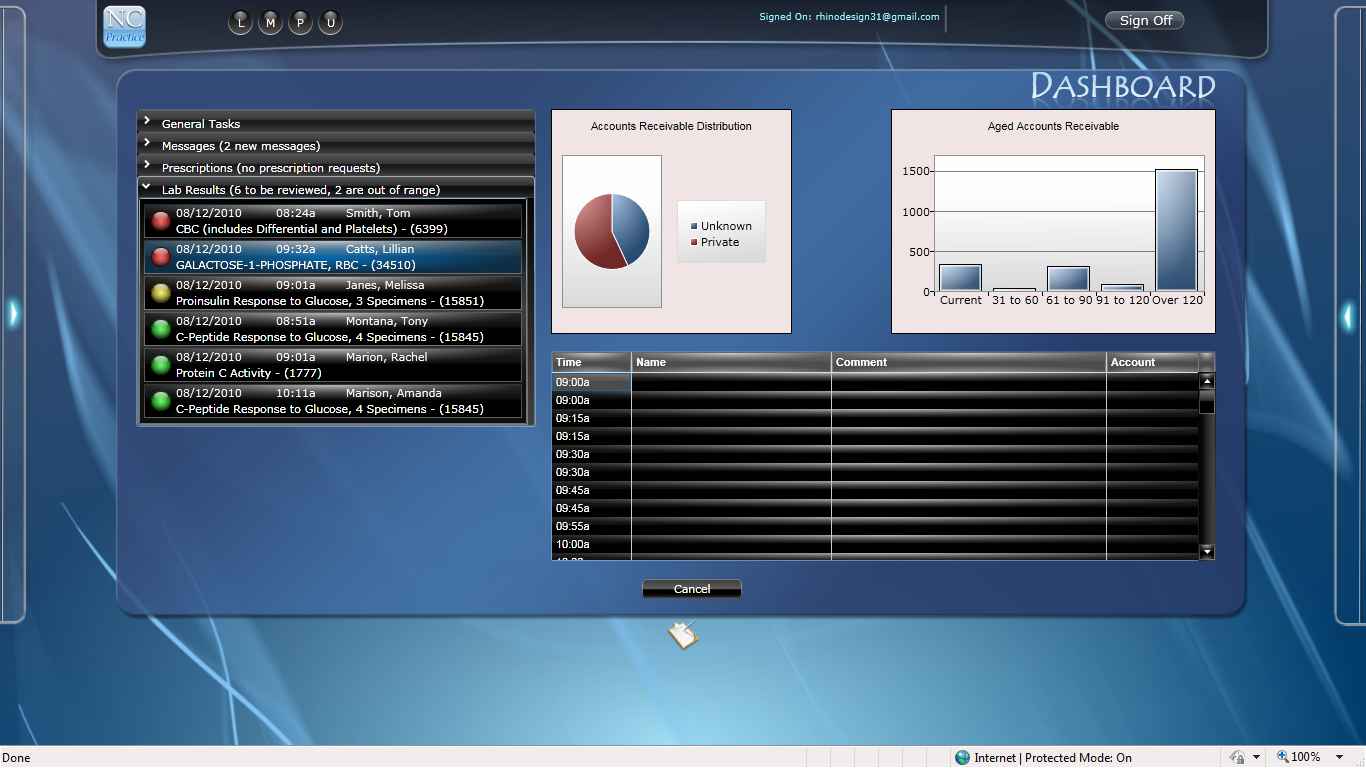Expand the Prescriptions section

pyautogui.click(x=336, y=167)
